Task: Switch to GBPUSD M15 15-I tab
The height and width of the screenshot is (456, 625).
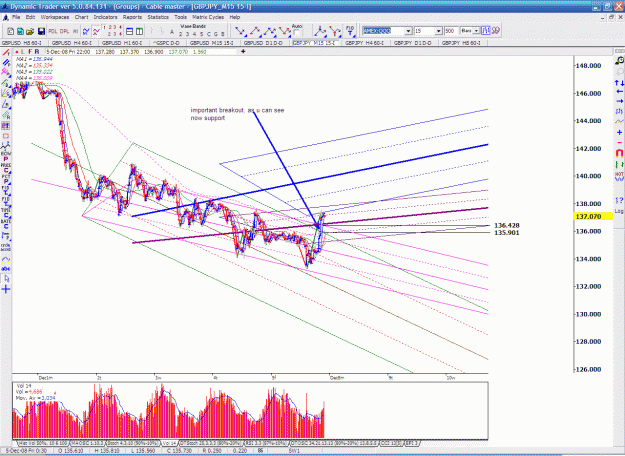Action: click(x=211, y=43)
